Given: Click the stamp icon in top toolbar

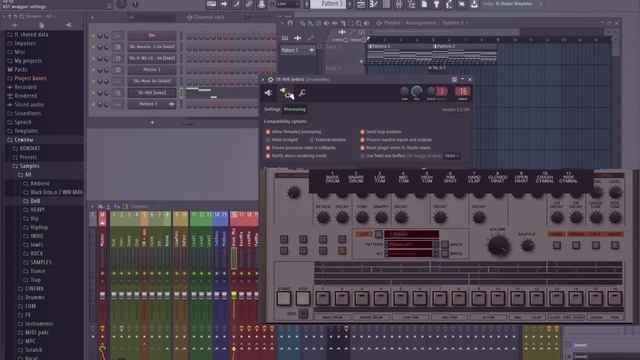Looking at the screenshot, I should coord(262,4).
